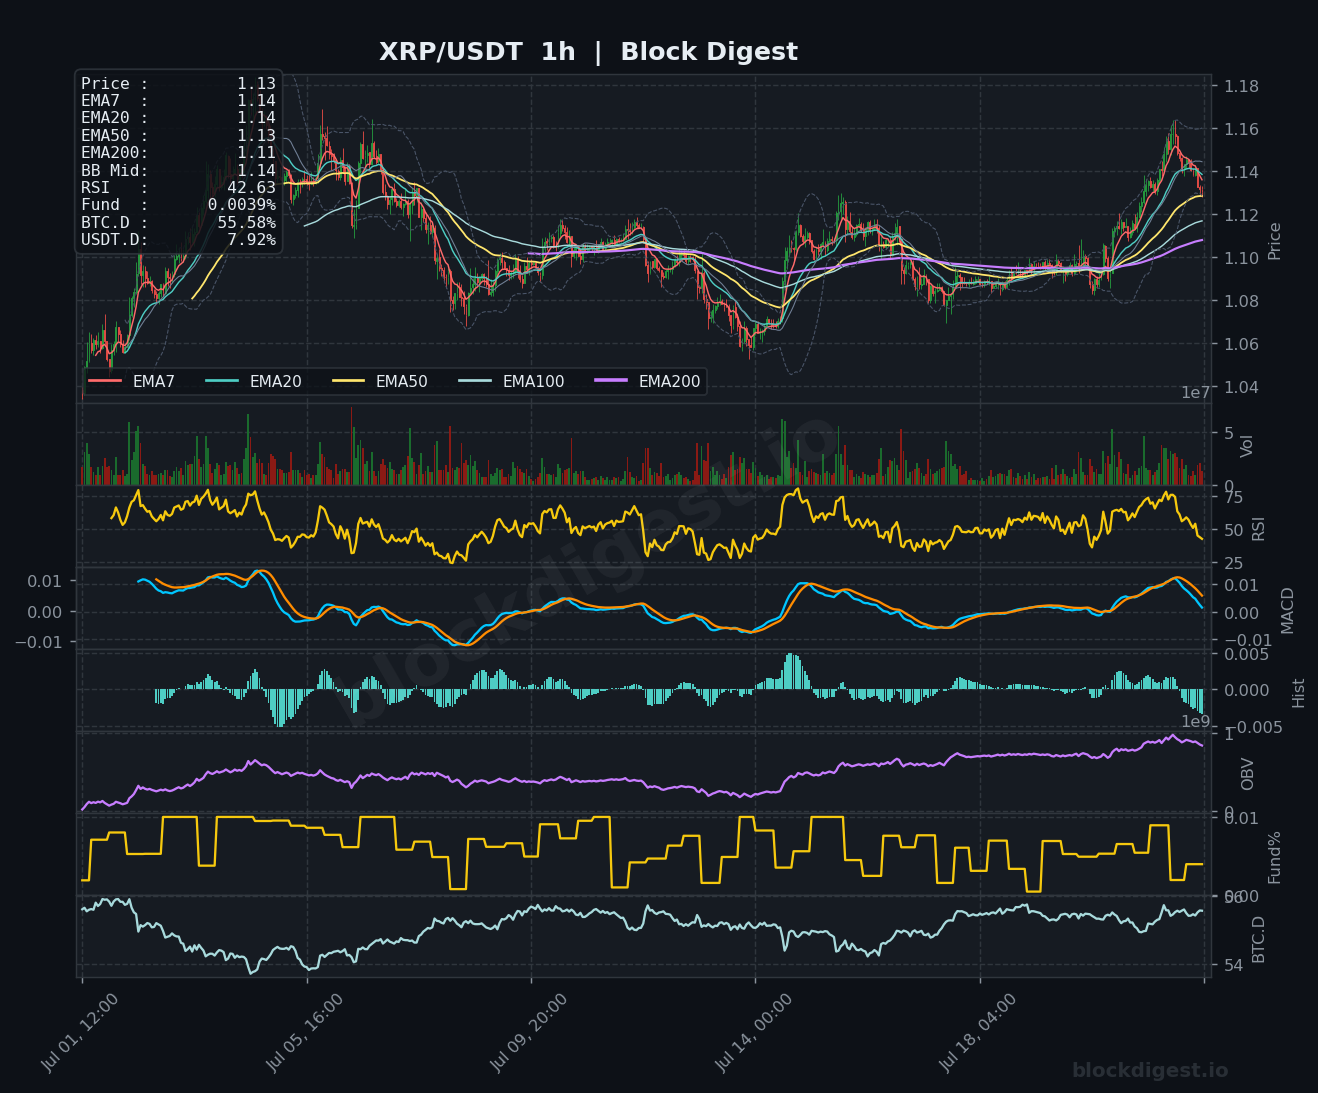Screen dimensions: 1318x1093
Task: Click the Jul 05, 16:00 date label
Action: pos(305,1033)
